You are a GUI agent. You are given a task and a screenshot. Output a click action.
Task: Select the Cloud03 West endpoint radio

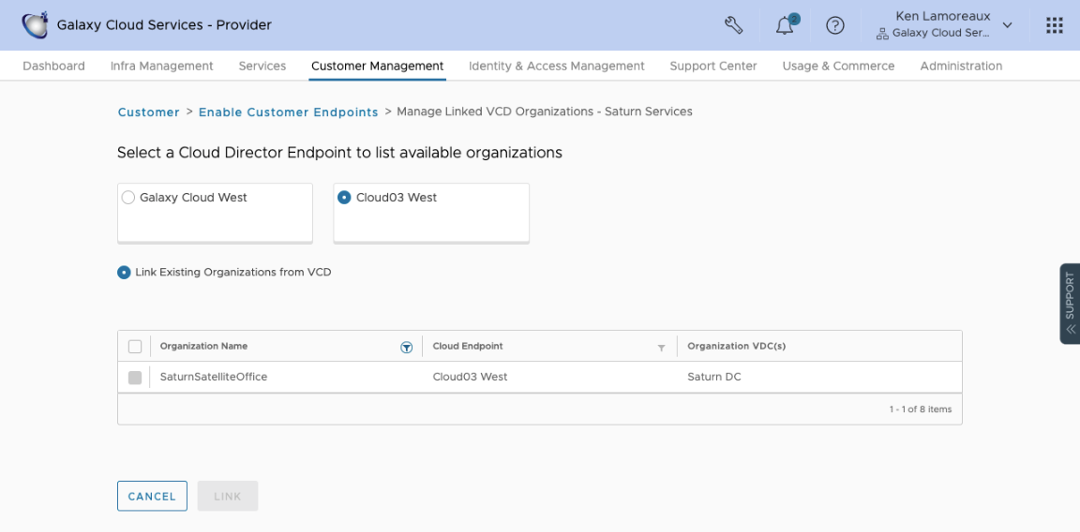(344, 198)
